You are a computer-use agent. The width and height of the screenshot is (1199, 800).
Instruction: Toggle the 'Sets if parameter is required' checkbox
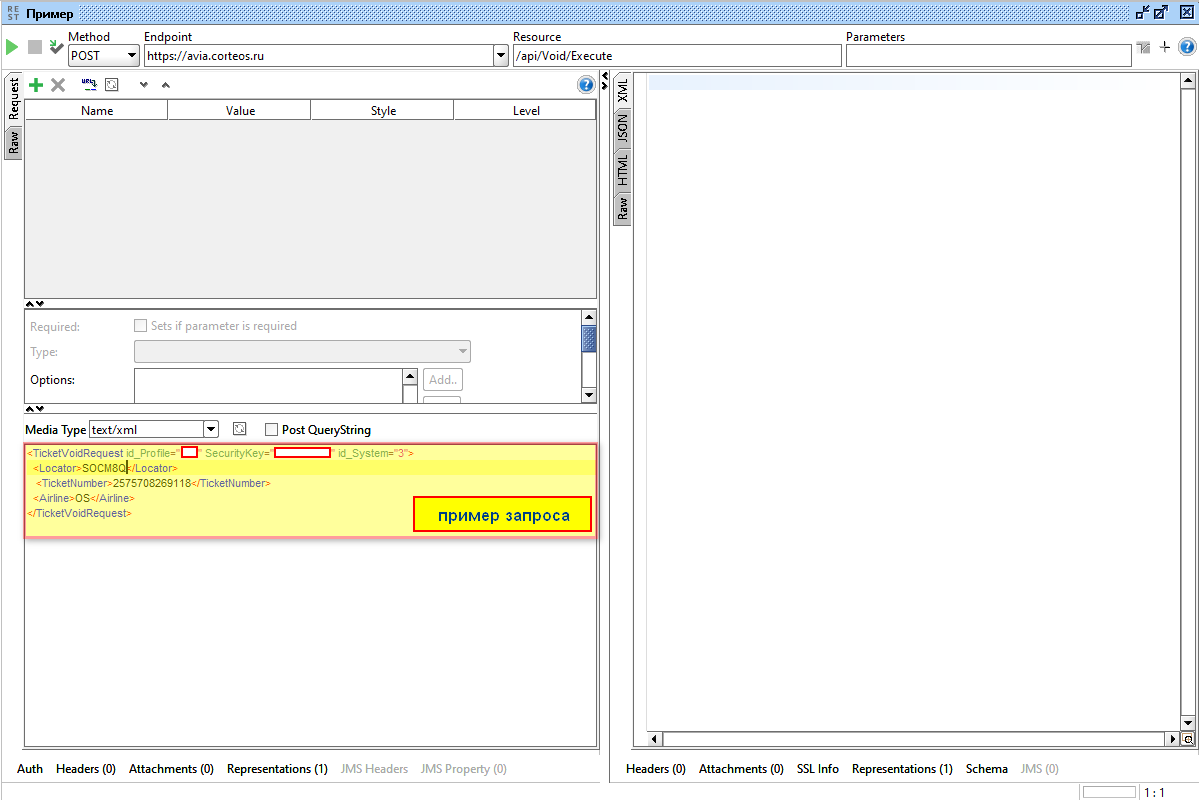140,326
